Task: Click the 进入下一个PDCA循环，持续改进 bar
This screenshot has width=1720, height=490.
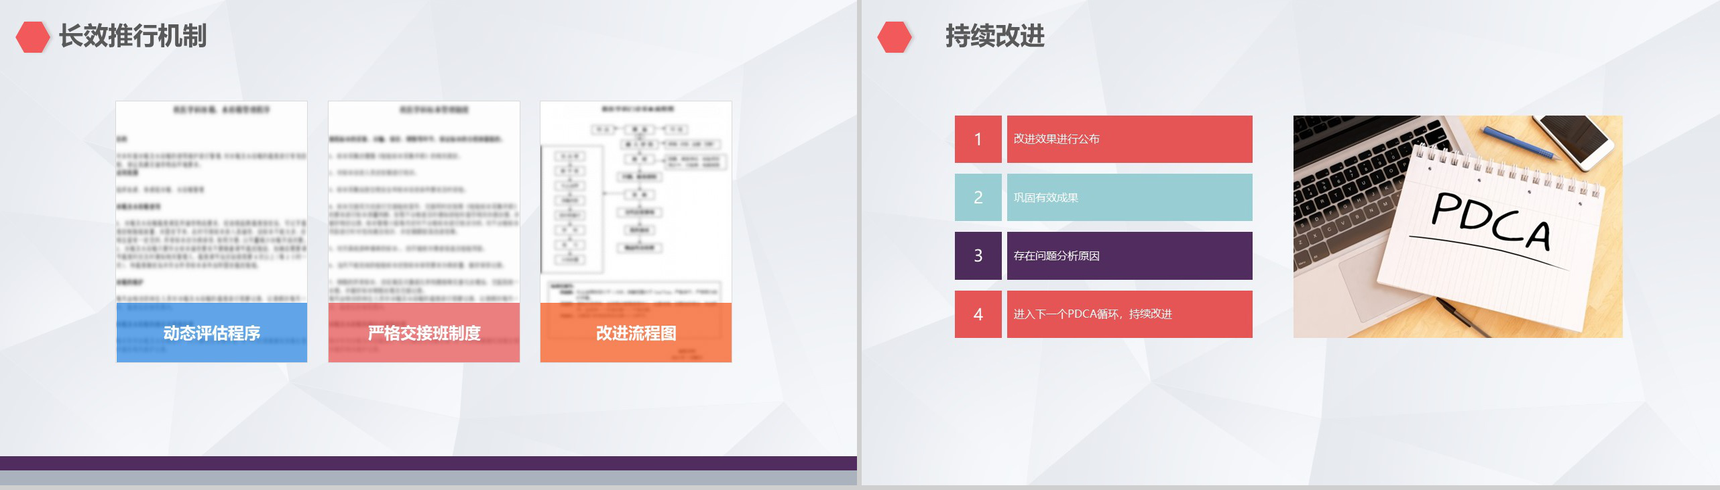Action: pyautogui.click(x=1129, y=314)
